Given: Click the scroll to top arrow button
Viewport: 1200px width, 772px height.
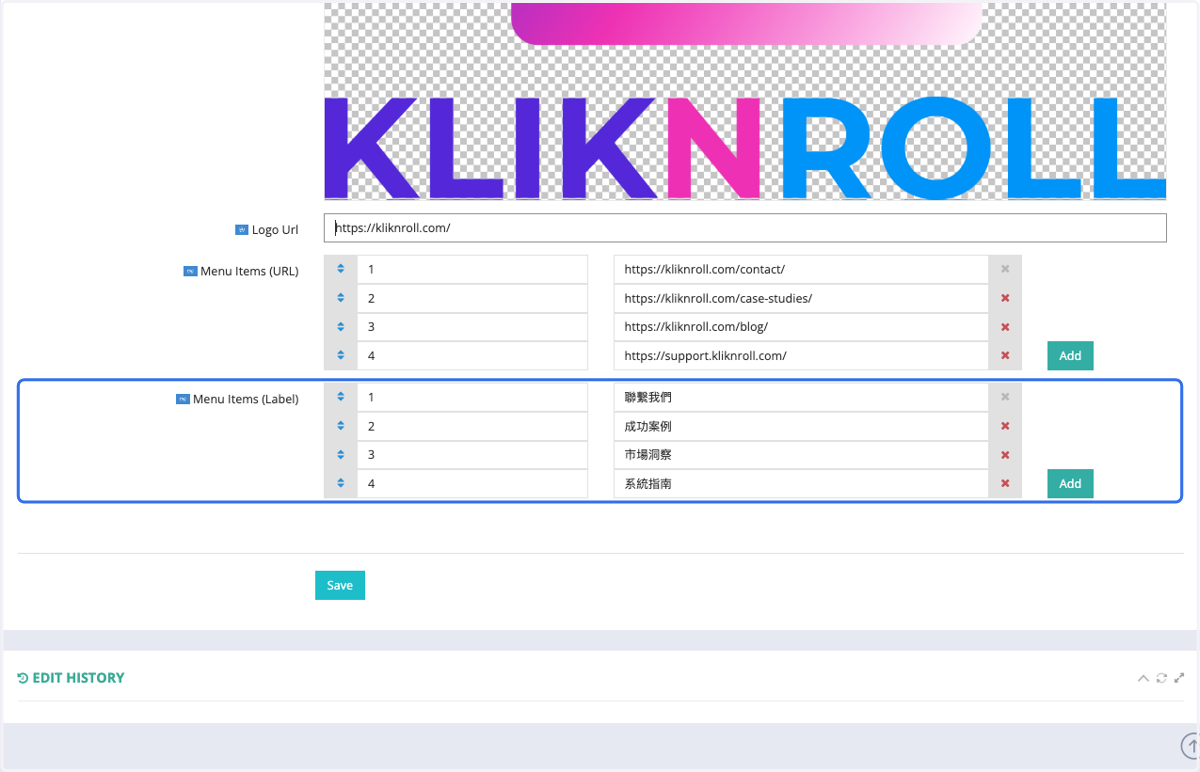Looking at the screenshot, I should (1191, 746).
